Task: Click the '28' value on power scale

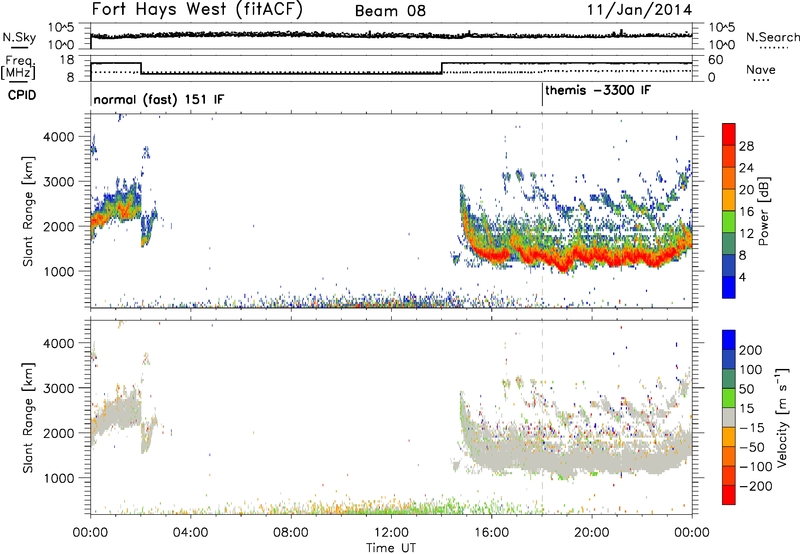Action: 746,146
